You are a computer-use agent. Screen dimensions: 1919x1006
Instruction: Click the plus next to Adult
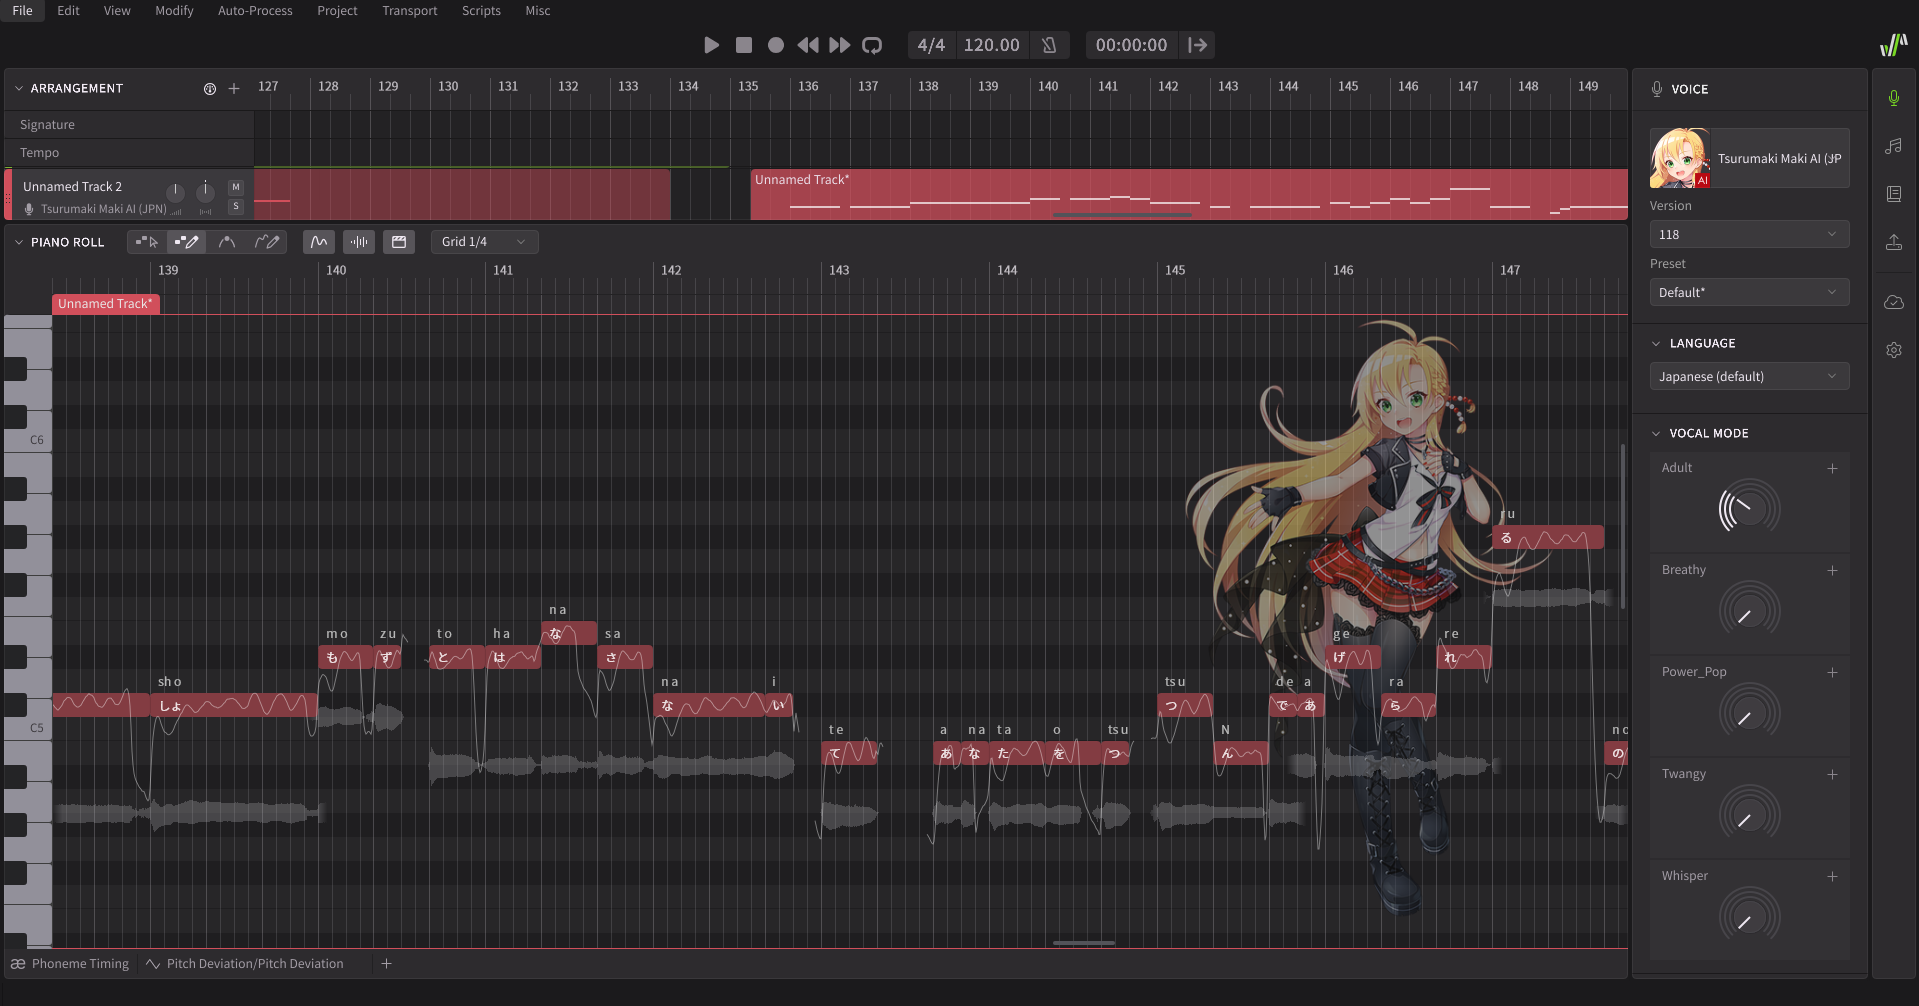[x=1832, y=468]
